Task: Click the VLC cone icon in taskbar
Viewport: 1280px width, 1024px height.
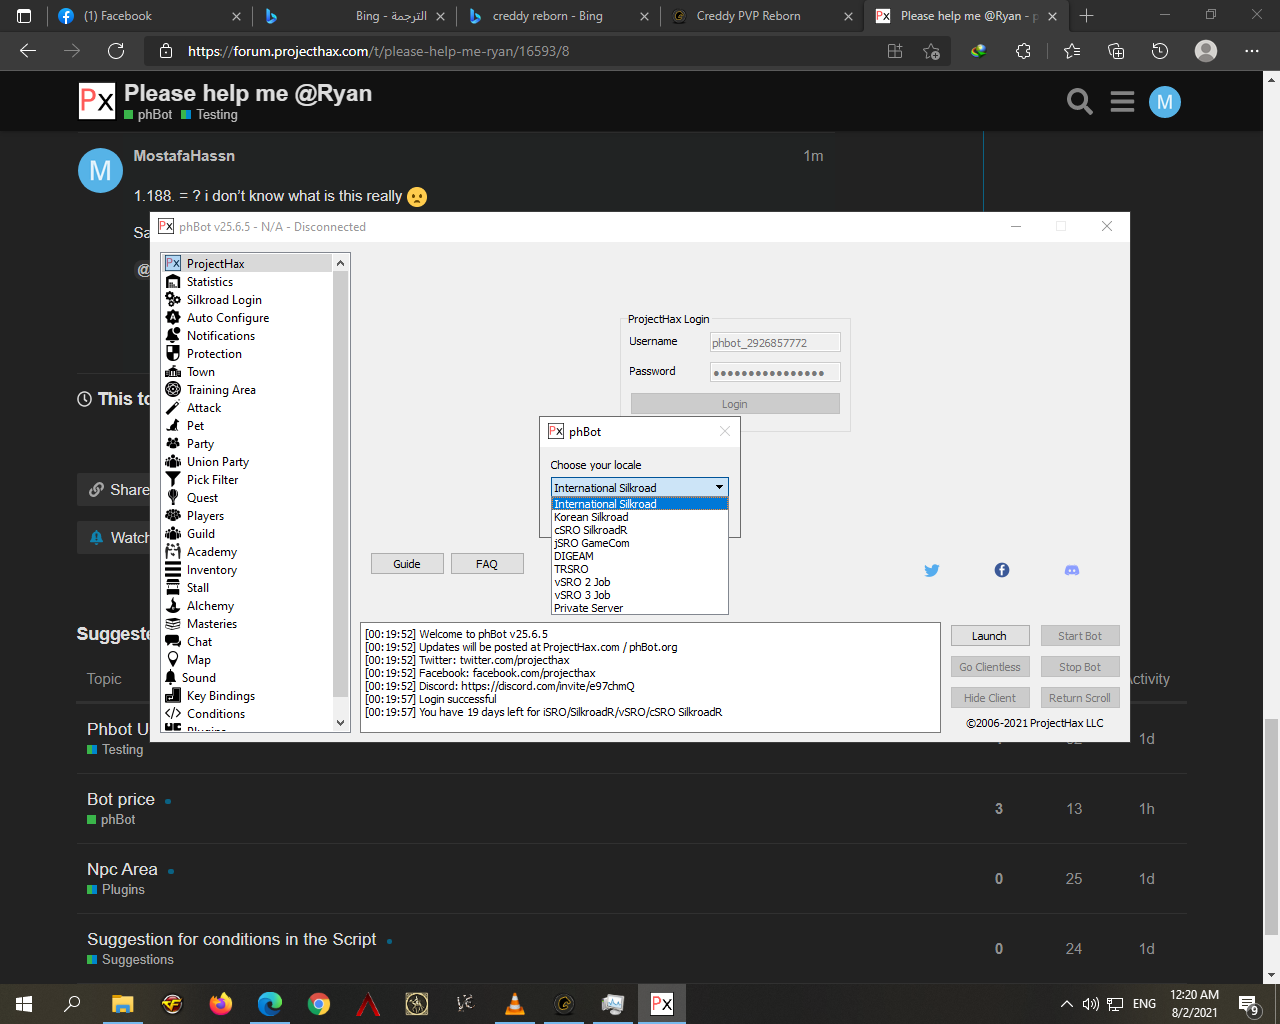Action: (x=515, y=1004)
